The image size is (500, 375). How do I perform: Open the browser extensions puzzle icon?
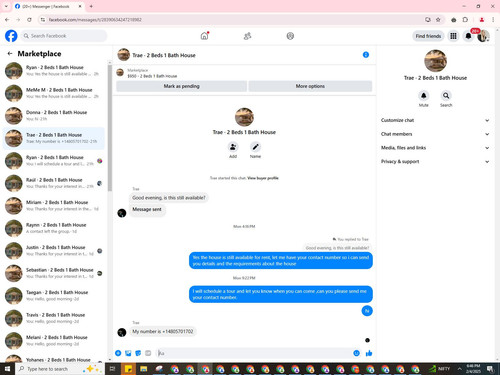465,20
